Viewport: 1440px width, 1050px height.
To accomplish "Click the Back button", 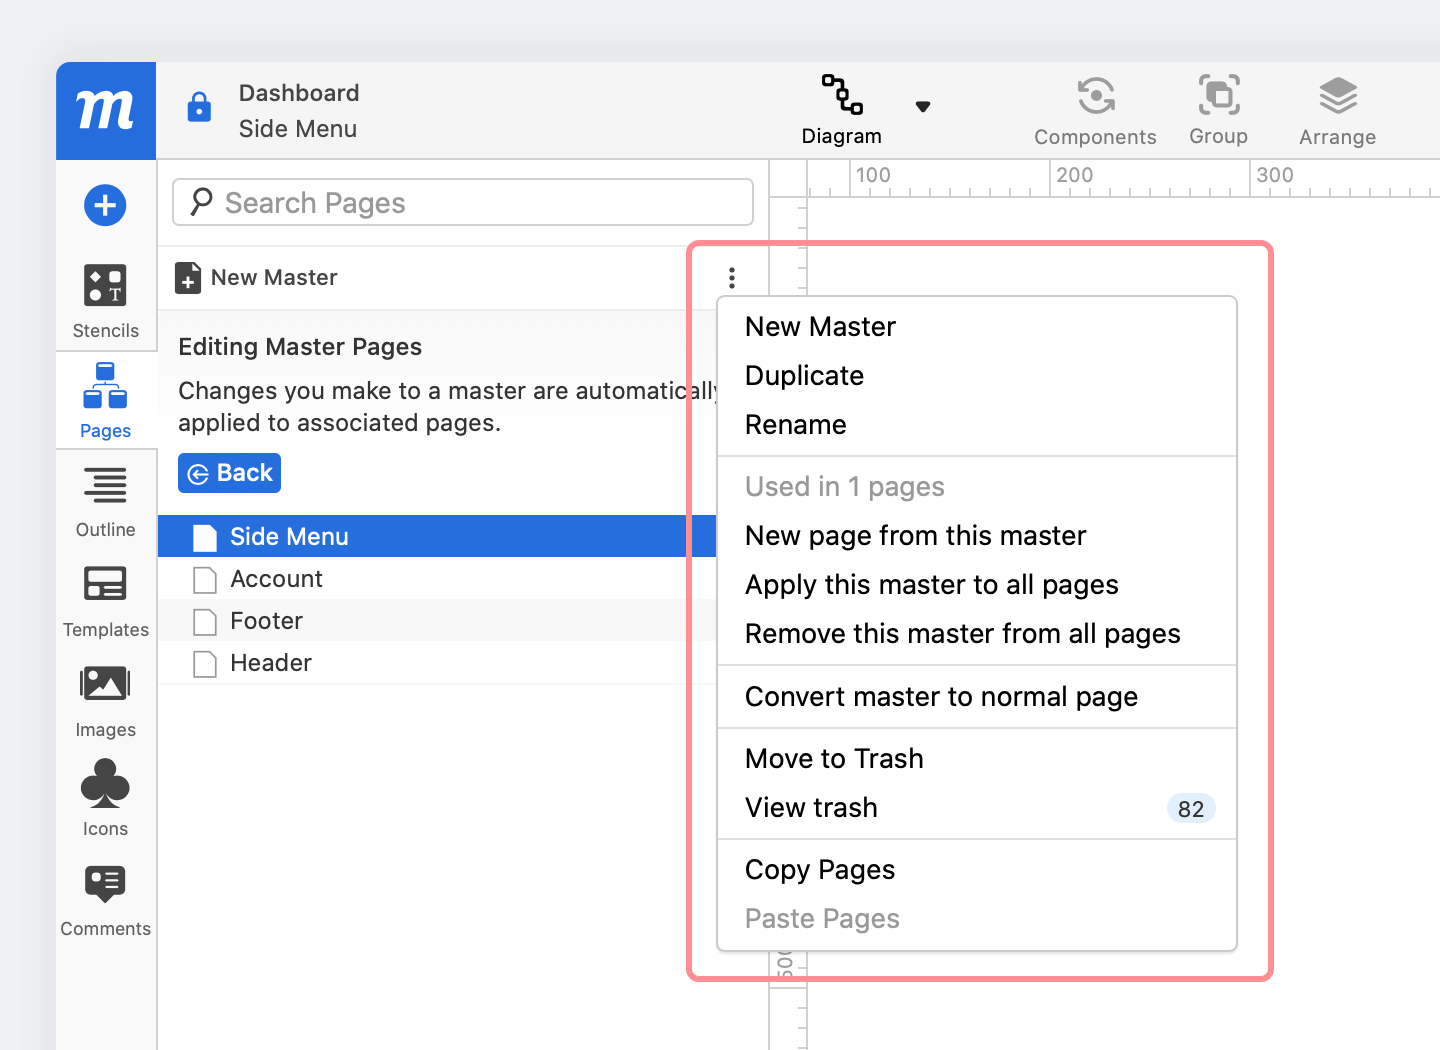I will click(x=229, y=473).
